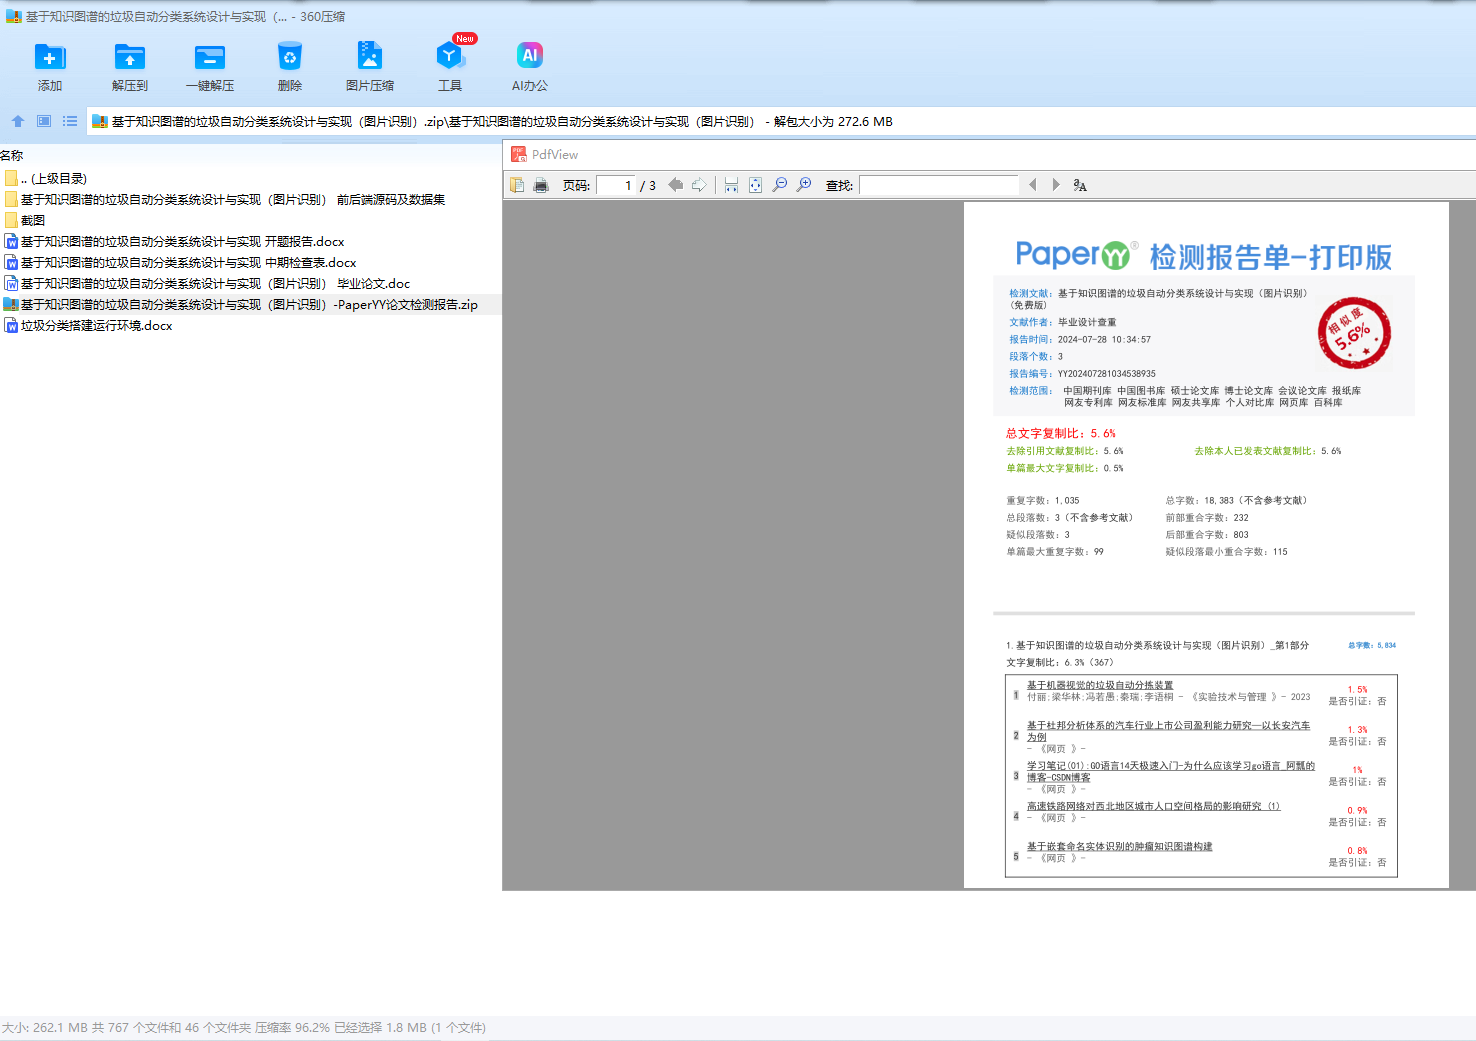The image size is (1476, 1041).
Task: Click the 基于嵌套命名实体识别 source link
Action: (x=1119, y=846)
